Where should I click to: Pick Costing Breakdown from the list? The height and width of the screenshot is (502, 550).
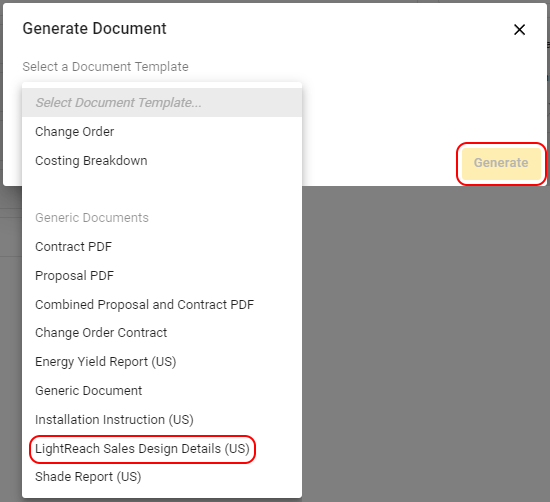(162, 161)
